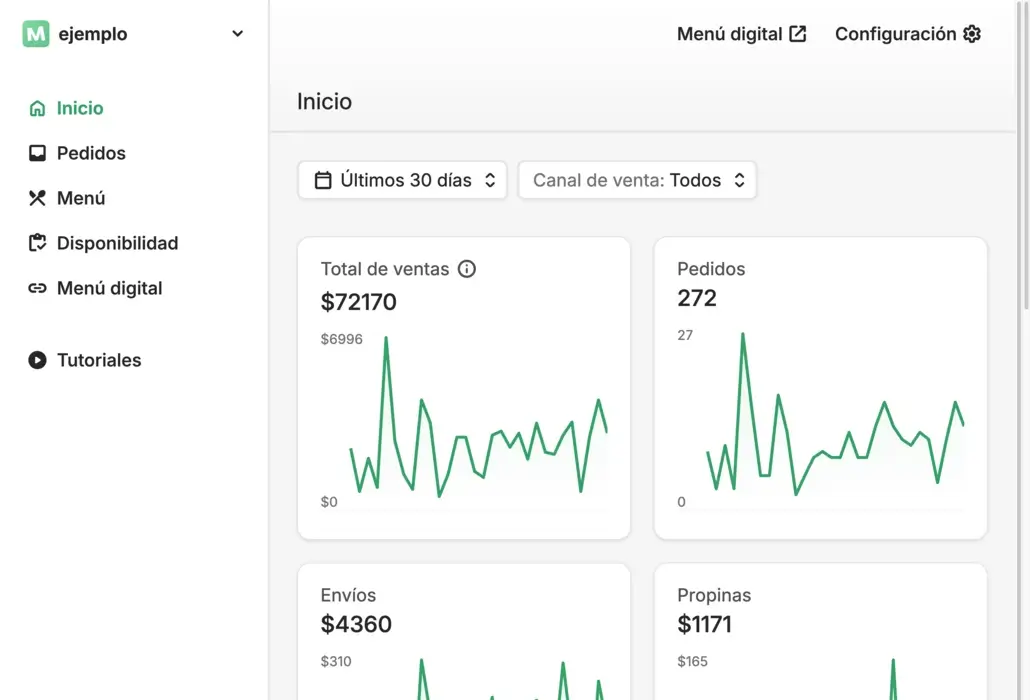Open the Canal de venta filter dropdown

pyautogui.click(x=637, y=180)
